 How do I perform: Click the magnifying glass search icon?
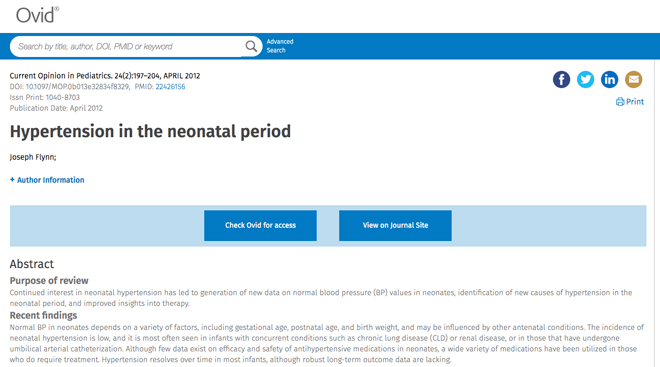(251, 46)
